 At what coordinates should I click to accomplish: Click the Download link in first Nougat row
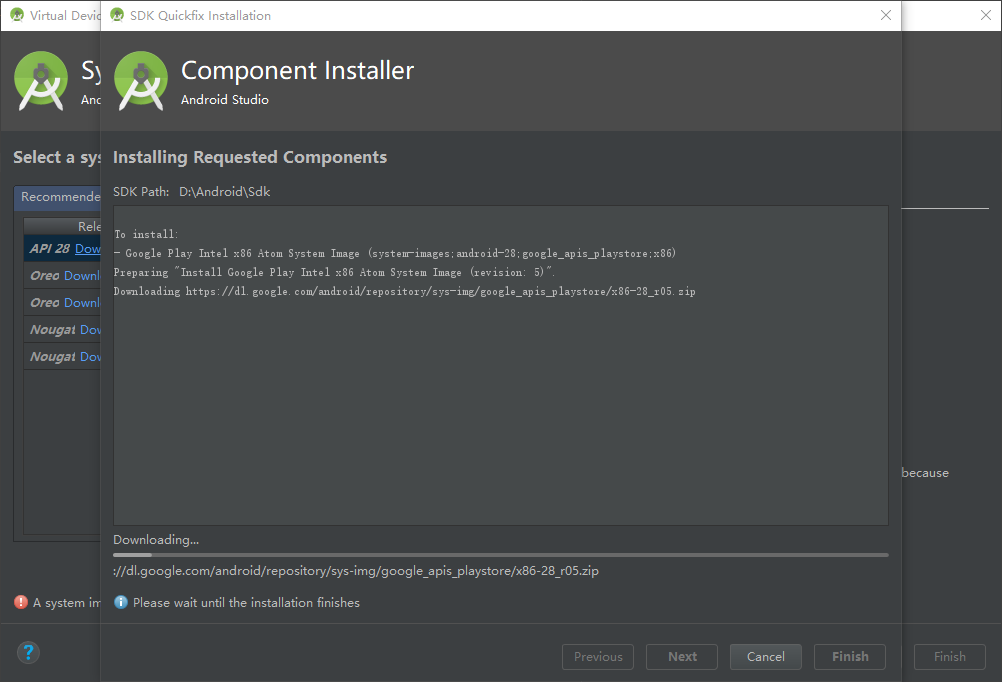coord(90,330)
